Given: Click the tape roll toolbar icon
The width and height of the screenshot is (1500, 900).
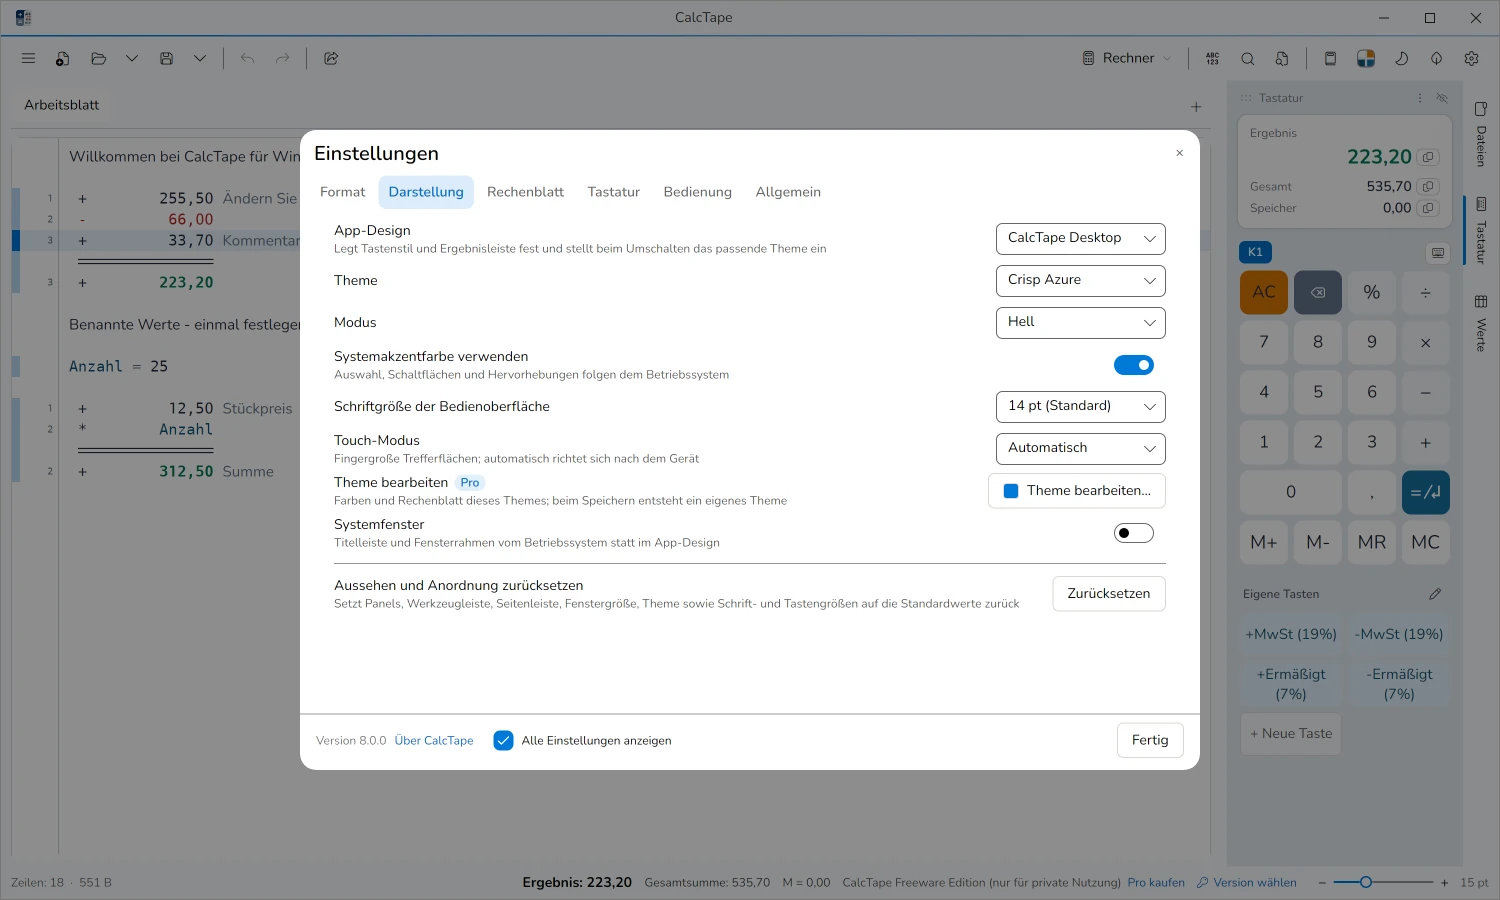Looking at the screenshot, I should click(1330, 59).
